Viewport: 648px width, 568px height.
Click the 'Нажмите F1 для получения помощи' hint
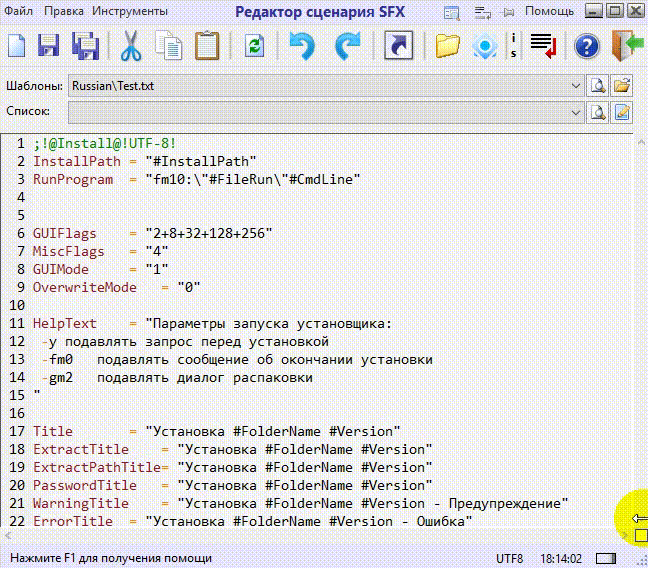pyautogui.click(x=111, y=558)
